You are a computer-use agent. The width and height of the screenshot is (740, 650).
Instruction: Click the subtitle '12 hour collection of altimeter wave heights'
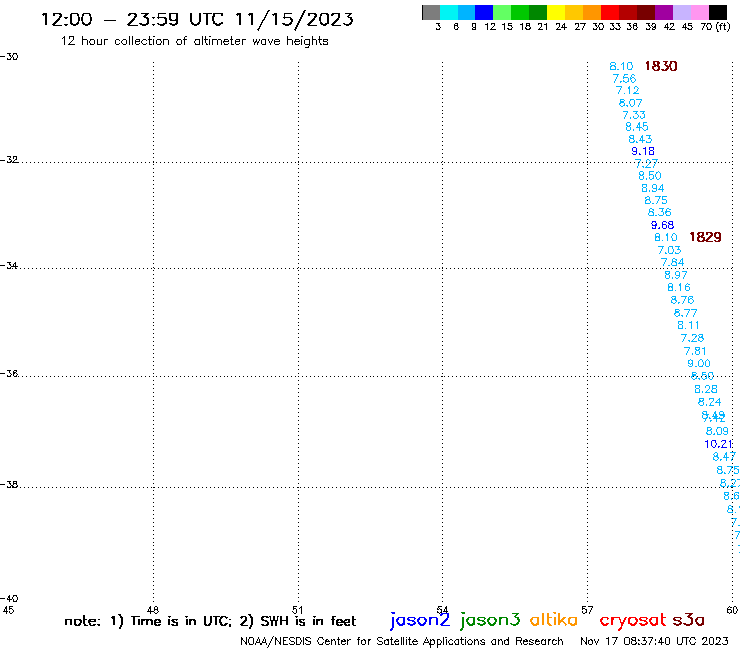194,41
